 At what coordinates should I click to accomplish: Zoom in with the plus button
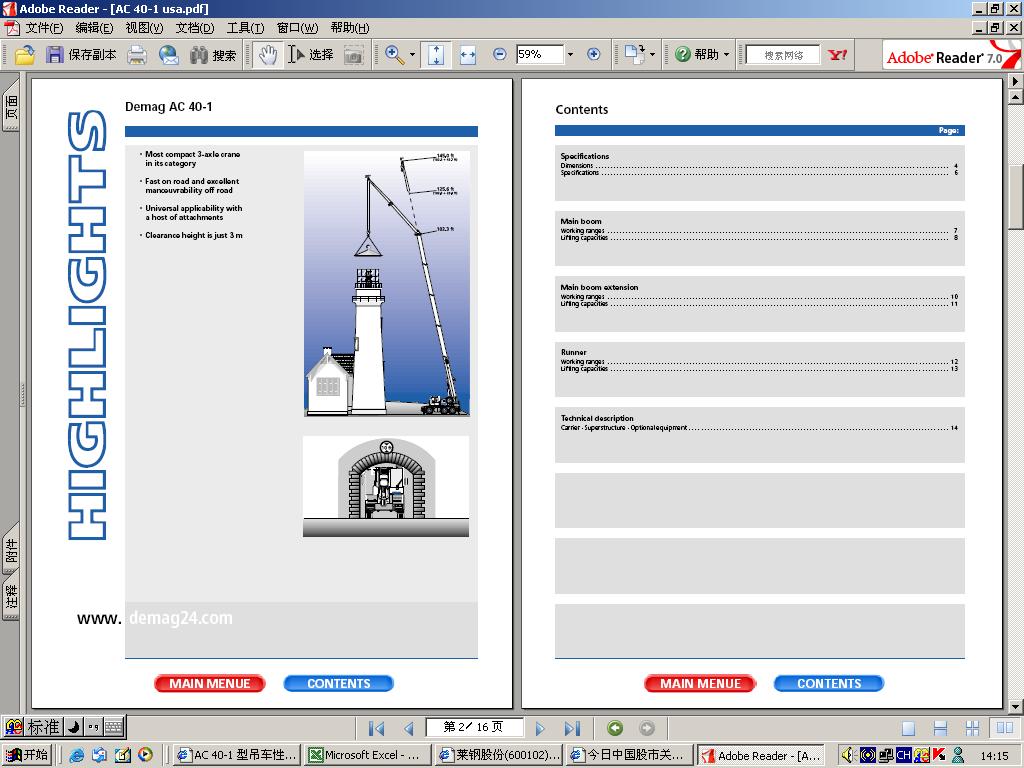[594, 54]
